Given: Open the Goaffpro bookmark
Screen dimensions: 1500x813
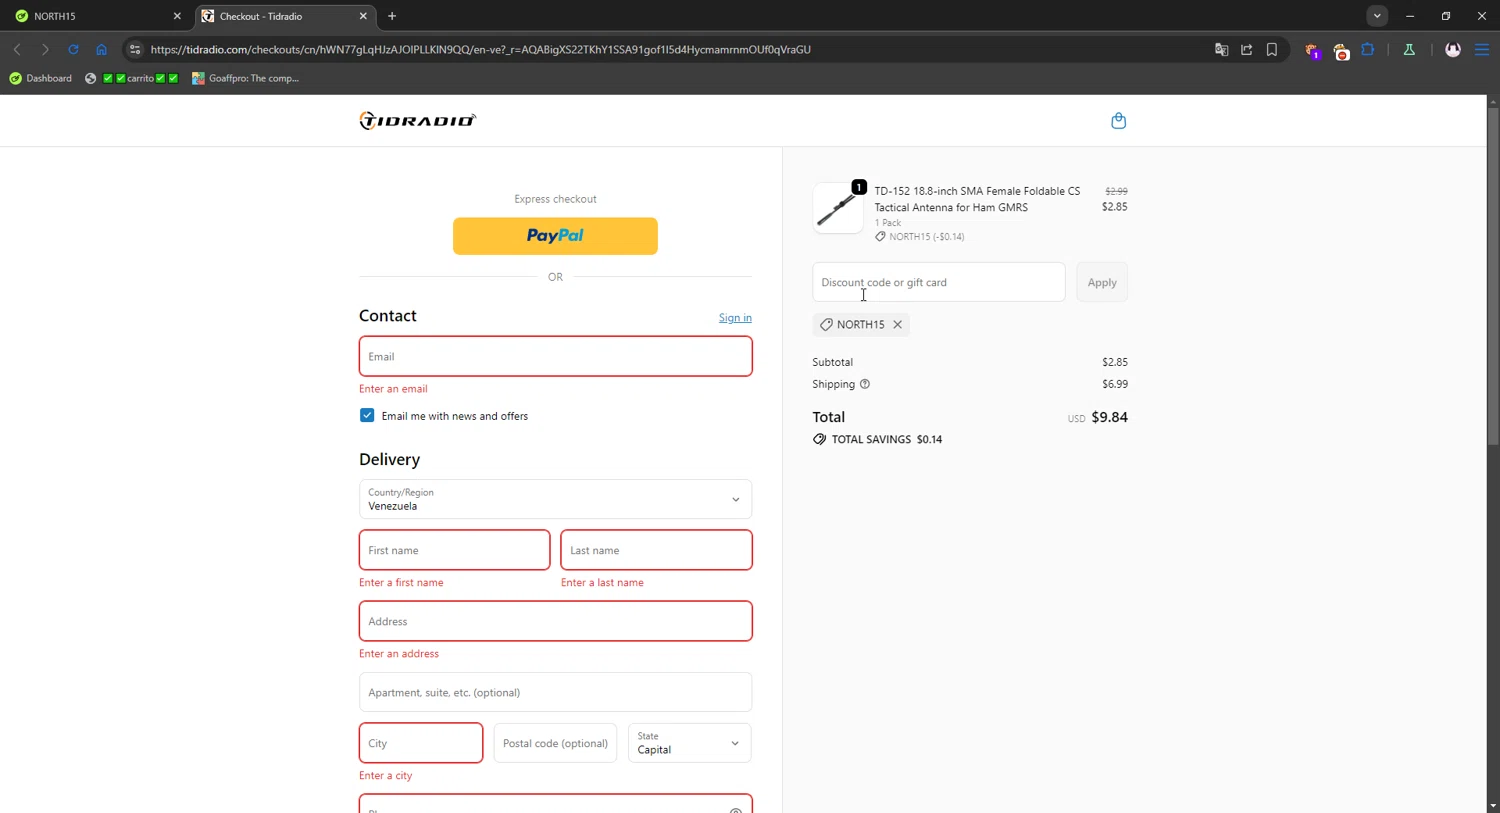Looking at the screenshot, I should click(246, 78).
